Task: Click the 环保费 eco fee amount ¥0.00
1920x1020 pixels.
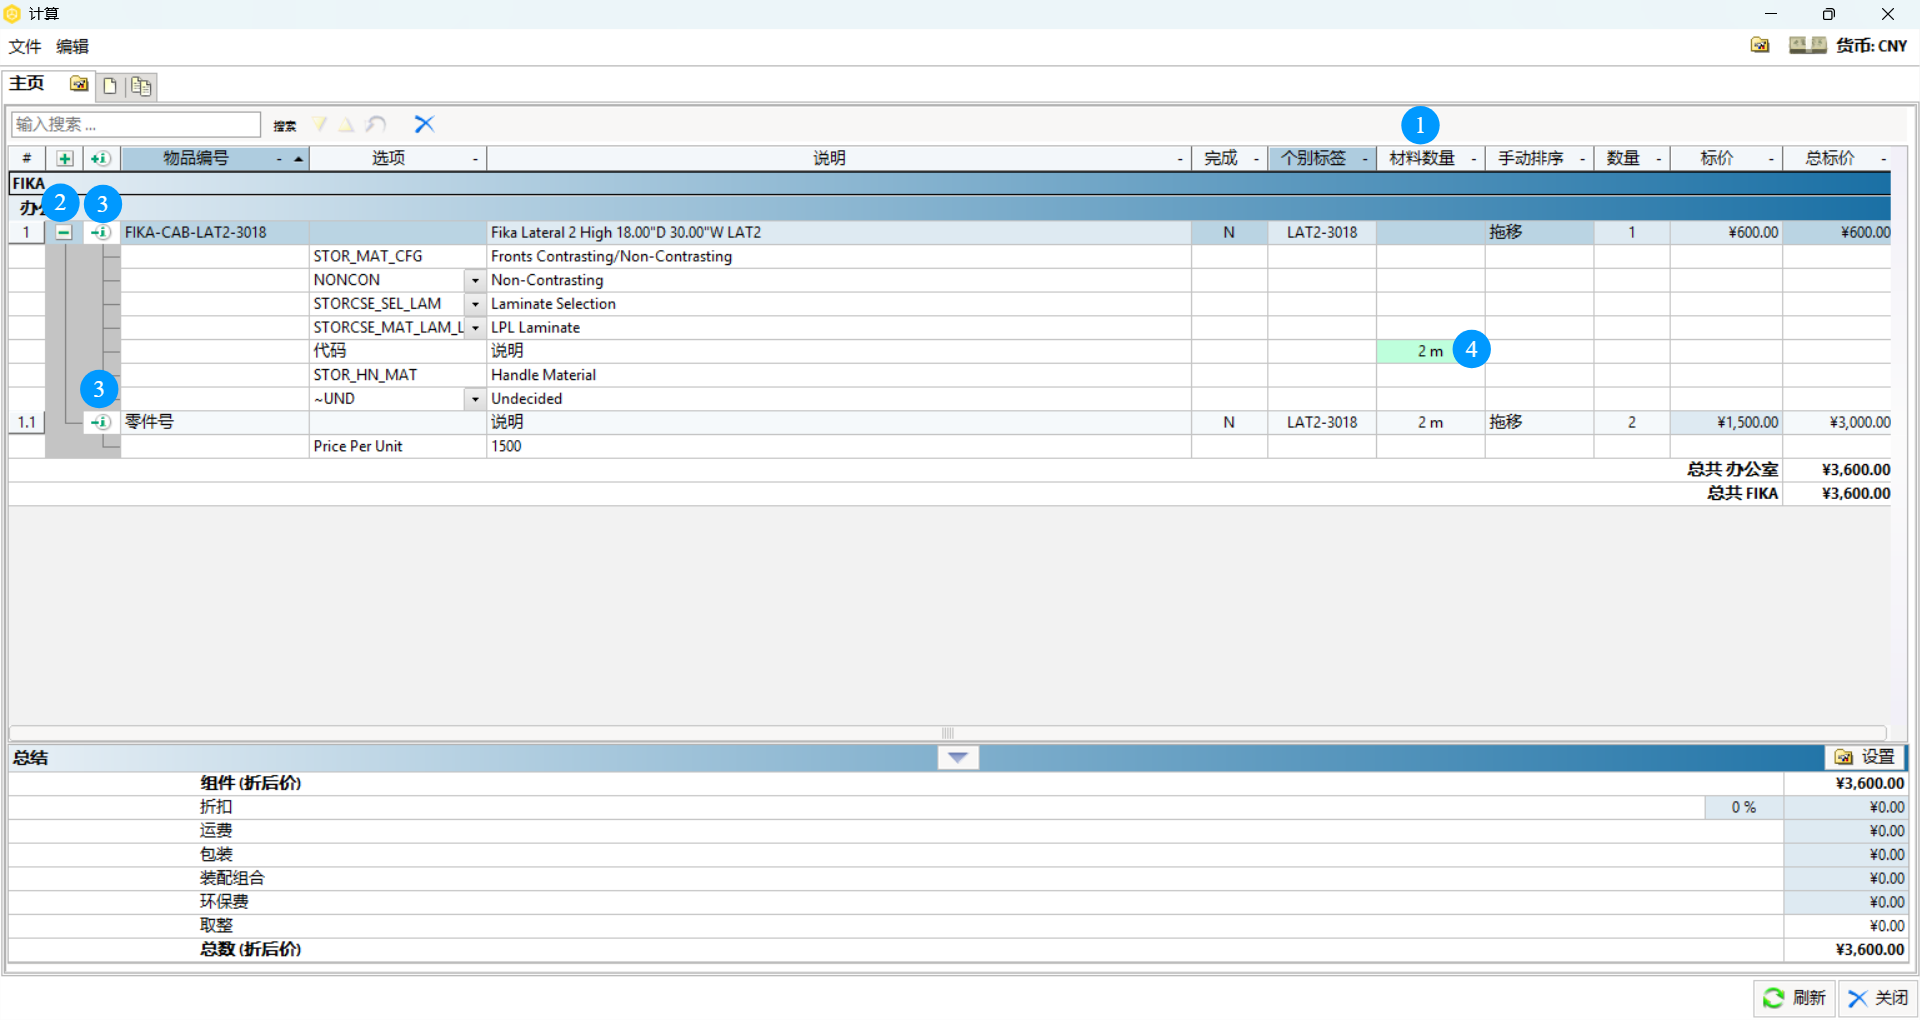Action: 1845,902
